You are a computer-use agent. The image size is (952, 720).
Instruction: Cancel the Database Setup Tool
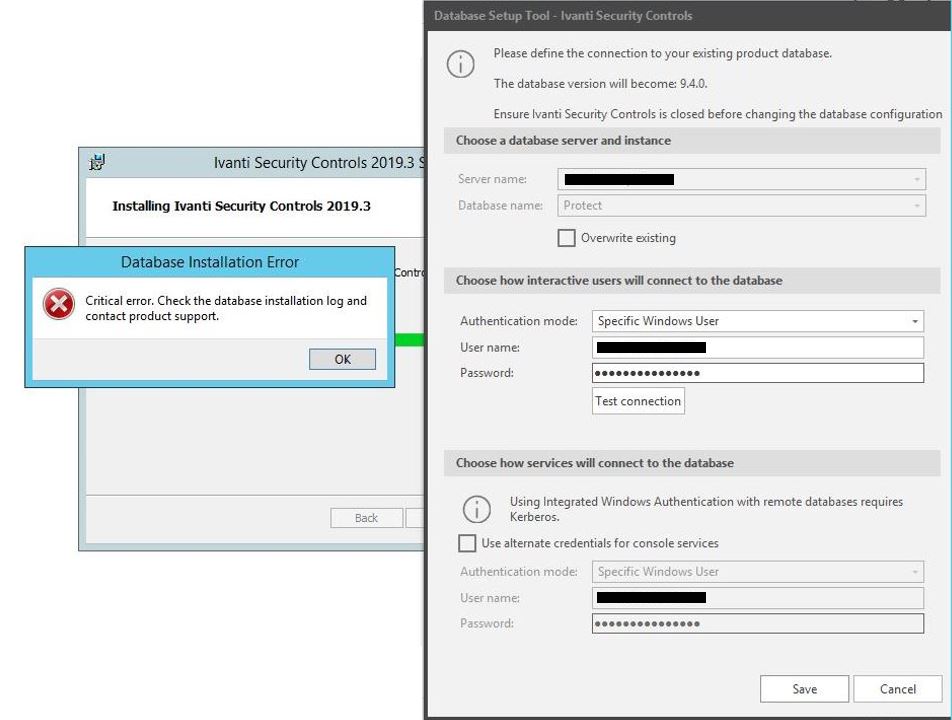896,688
